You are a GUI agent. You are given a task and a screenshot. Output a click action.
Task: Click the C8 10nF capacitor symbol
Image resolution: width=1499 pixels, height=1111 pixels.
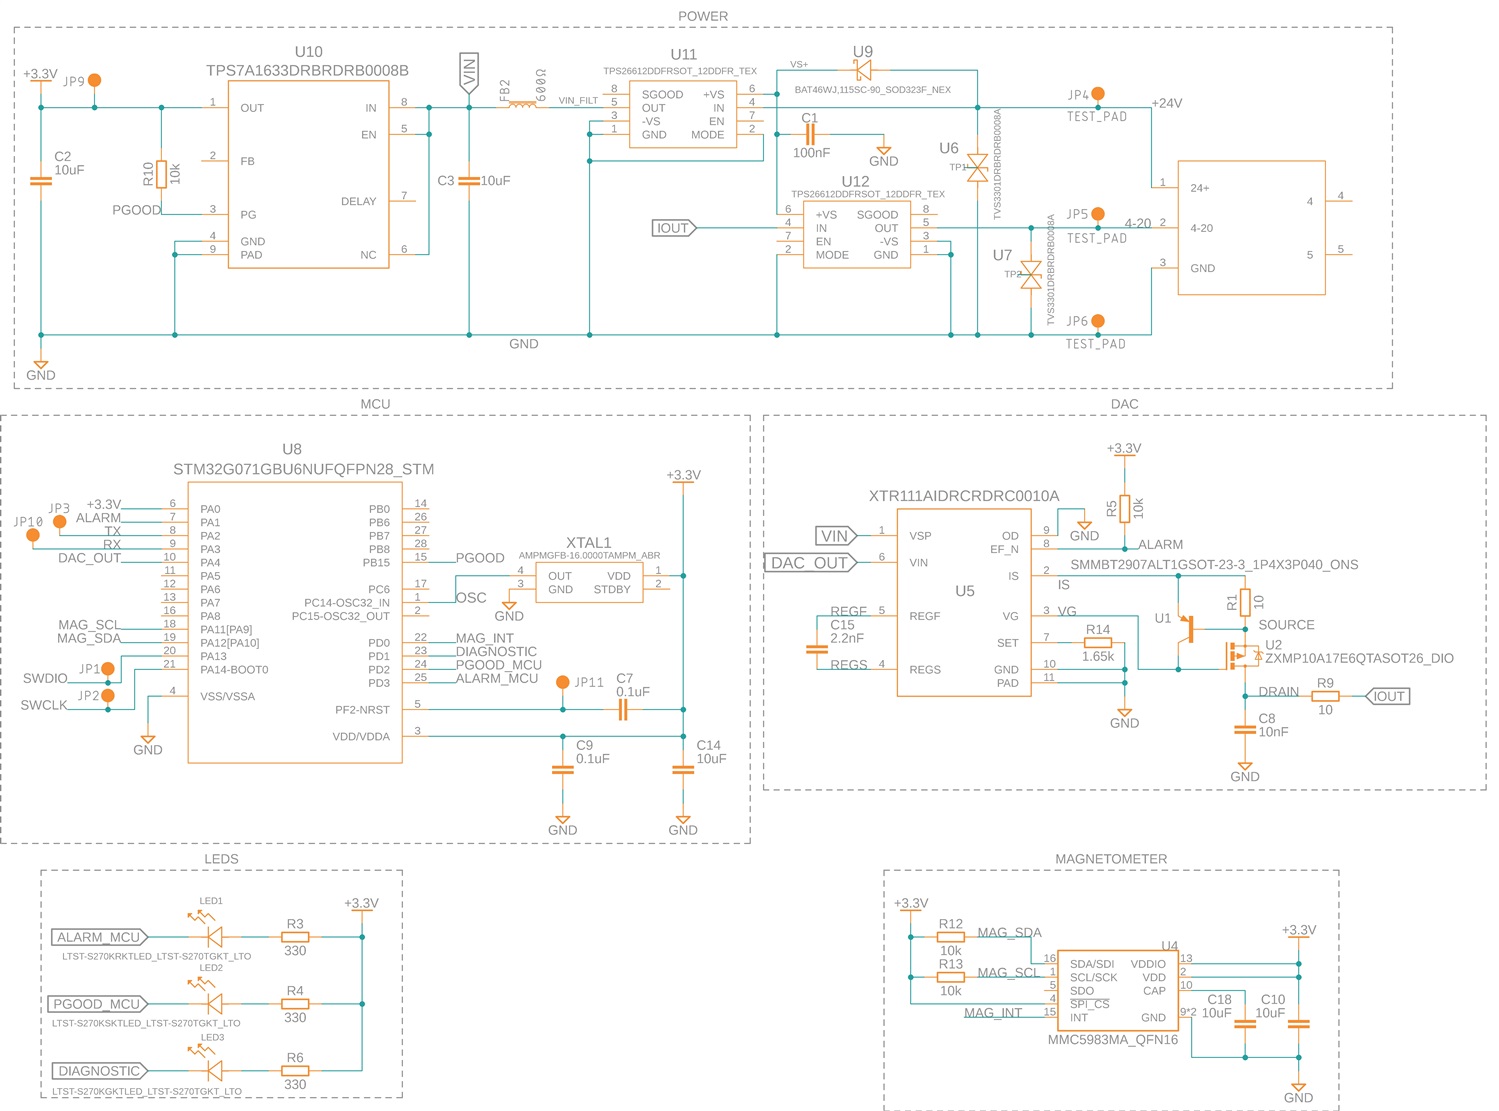tap(1245, 730)
